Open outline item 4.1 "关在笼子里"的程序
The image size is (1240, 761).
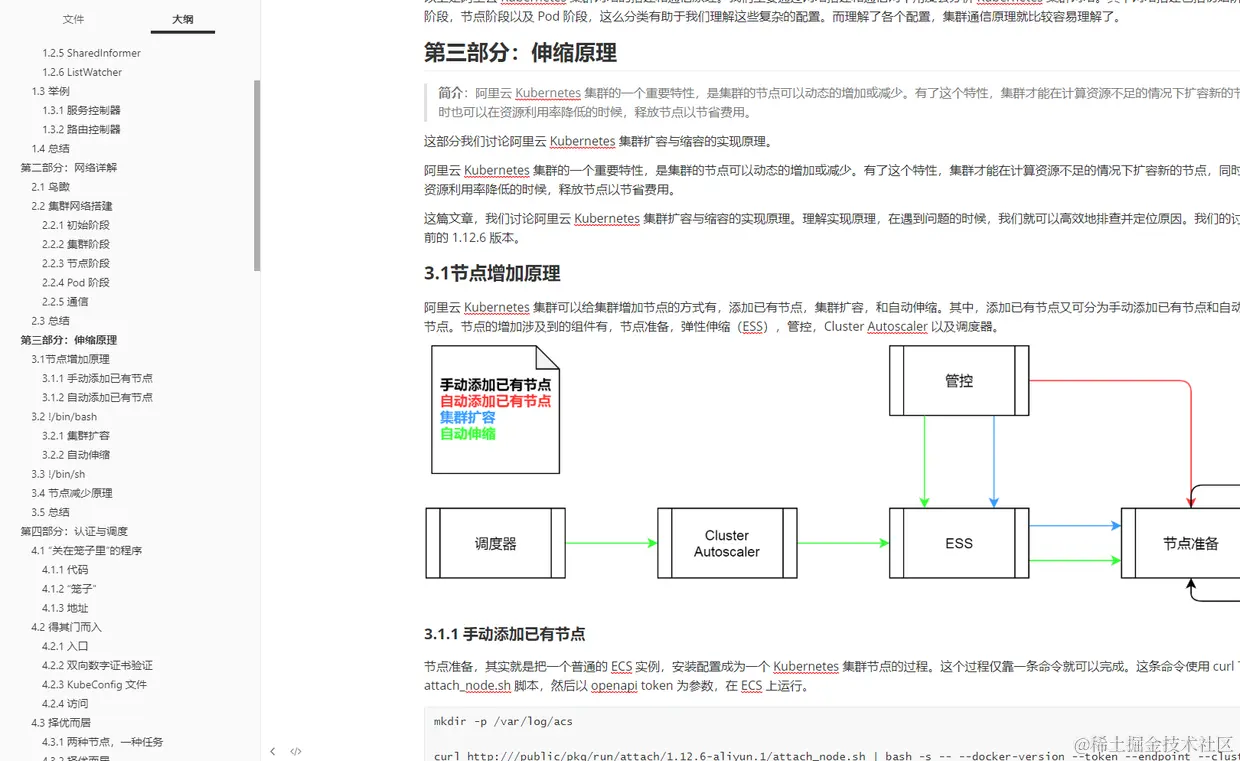pos(86,550)
